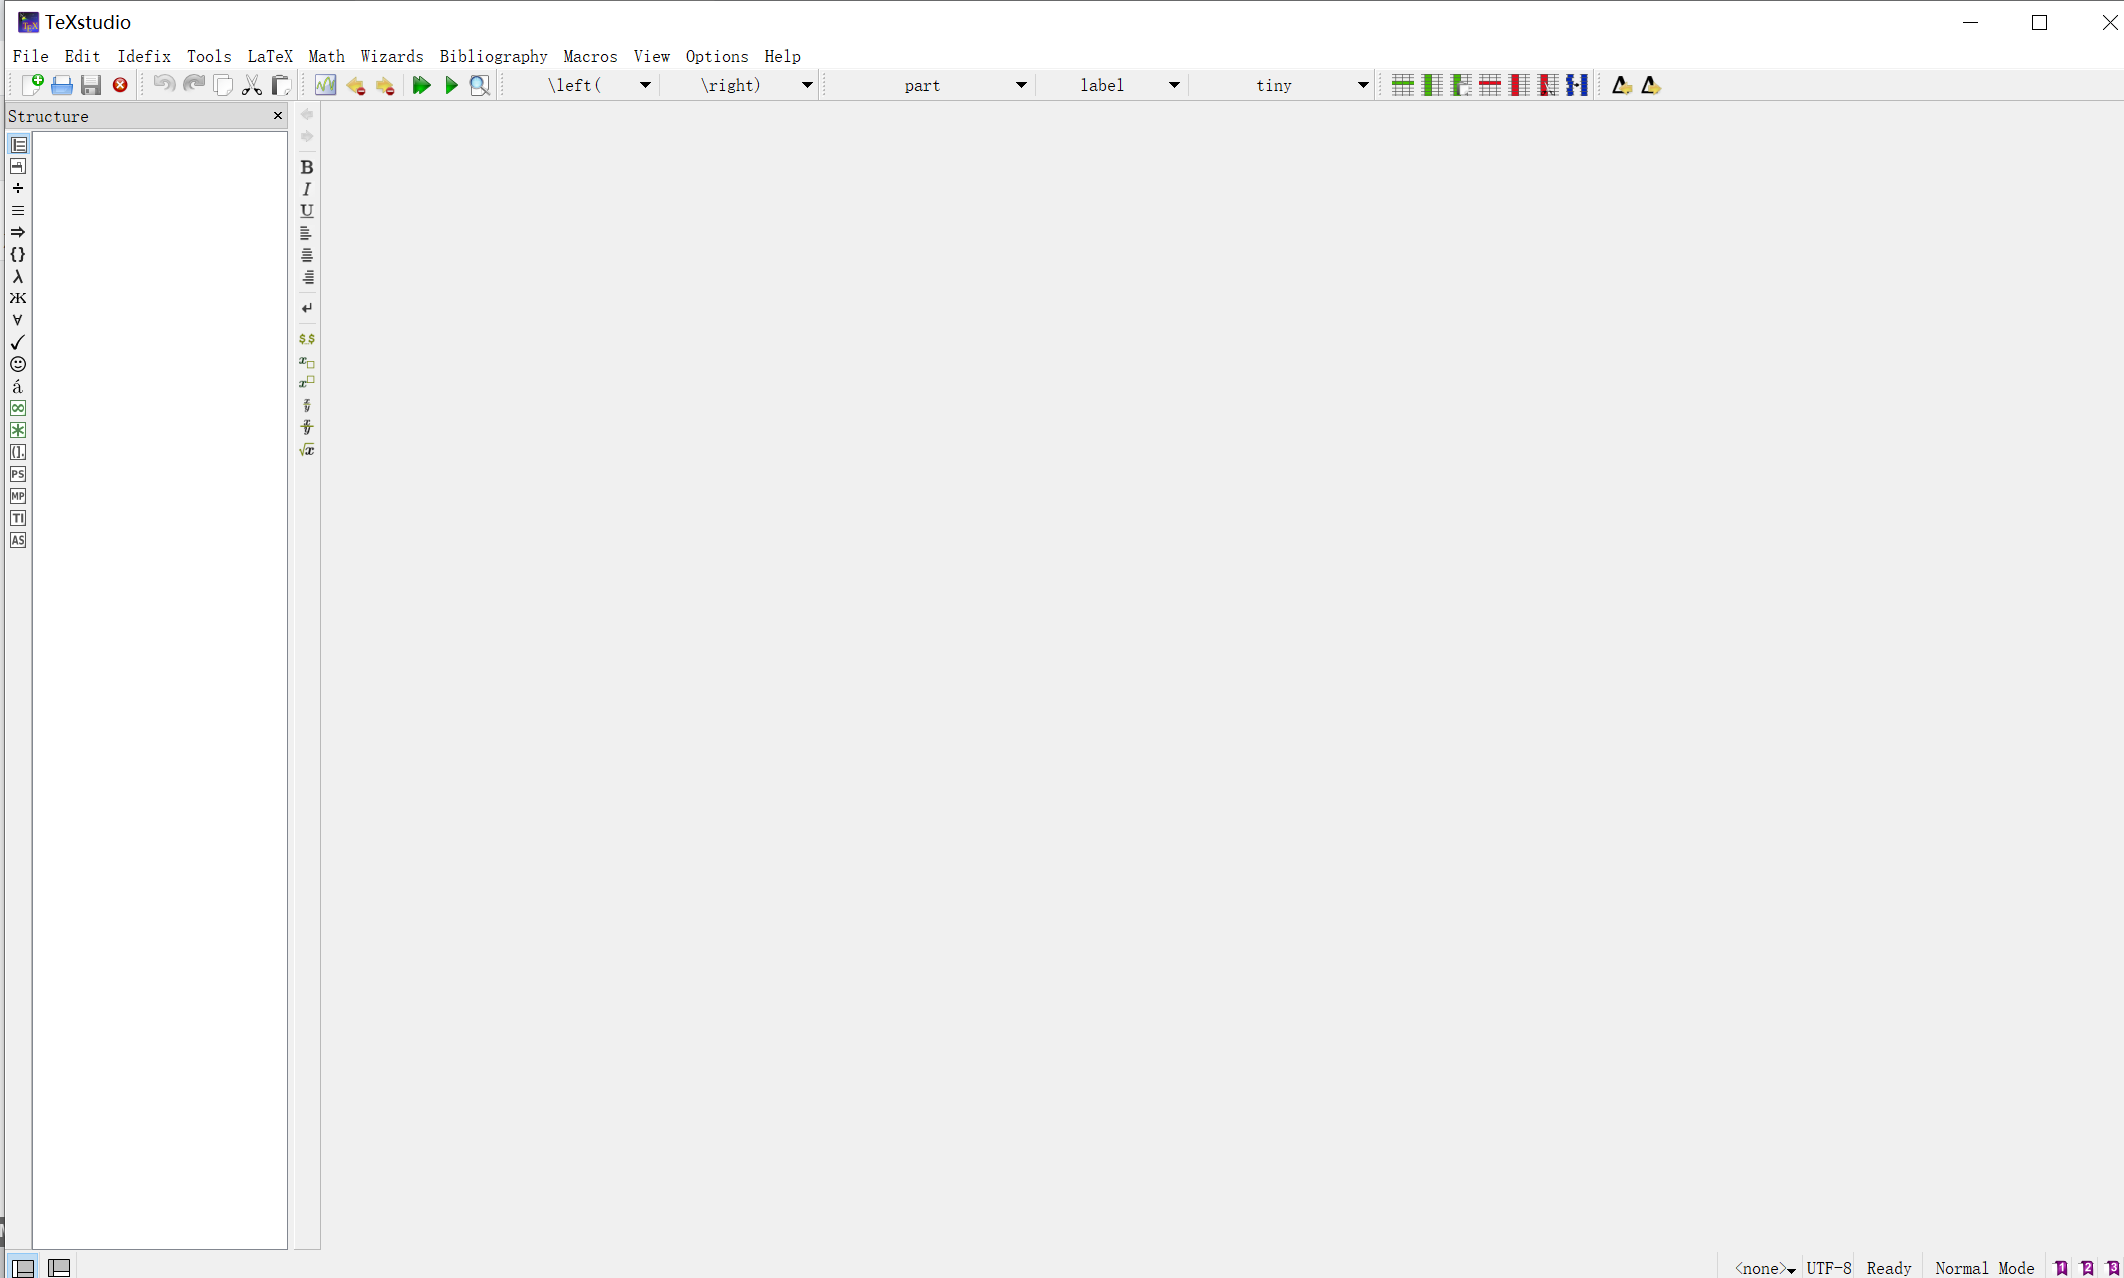Expand the \left( delimiter dropdown
The height and width of the screenshot is (1278, 2124).
point(645,86)
